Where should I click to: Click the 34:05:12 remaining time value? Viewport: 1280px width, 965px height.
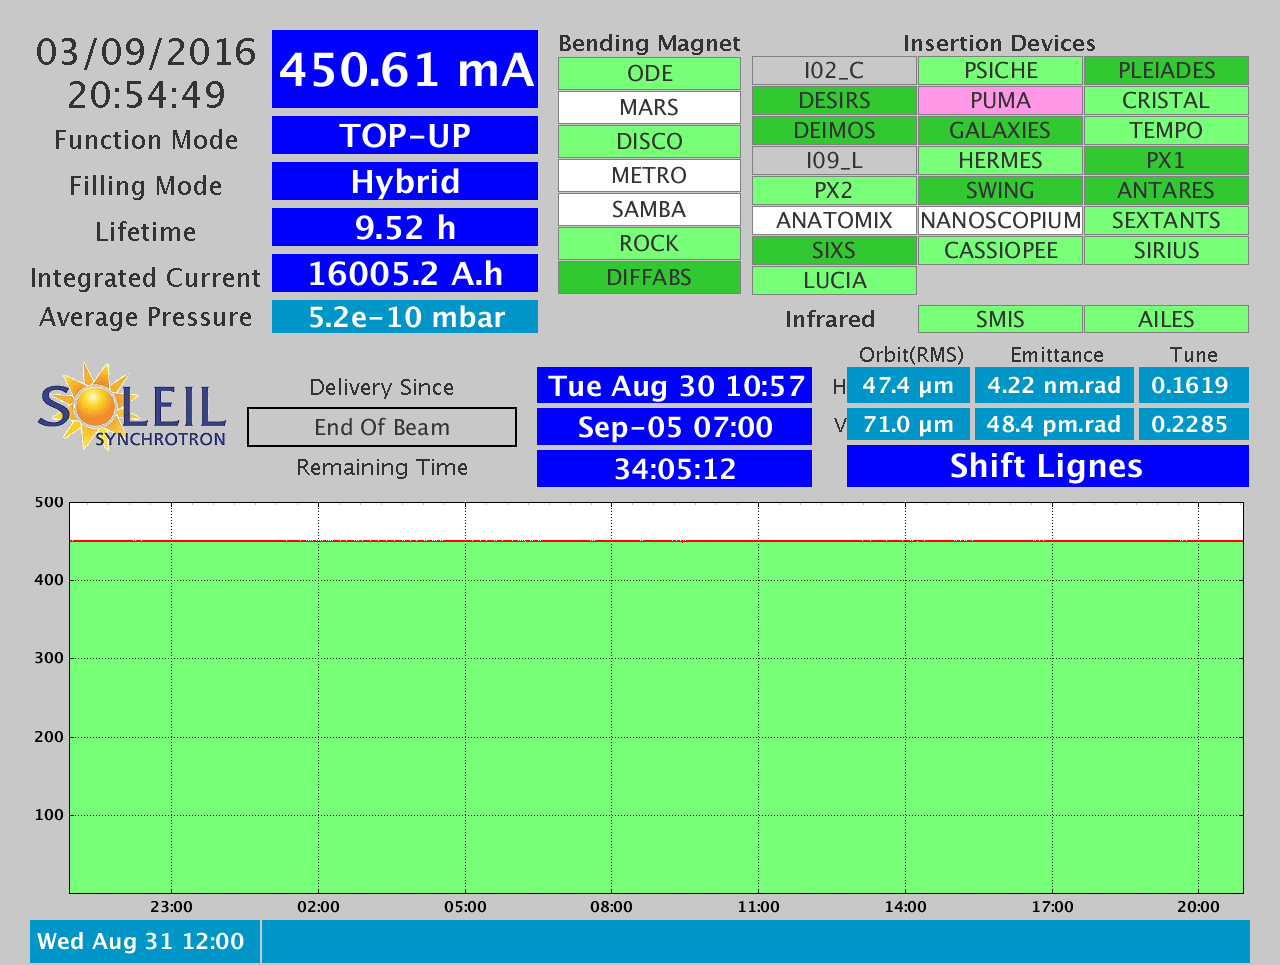pos(675,468)
